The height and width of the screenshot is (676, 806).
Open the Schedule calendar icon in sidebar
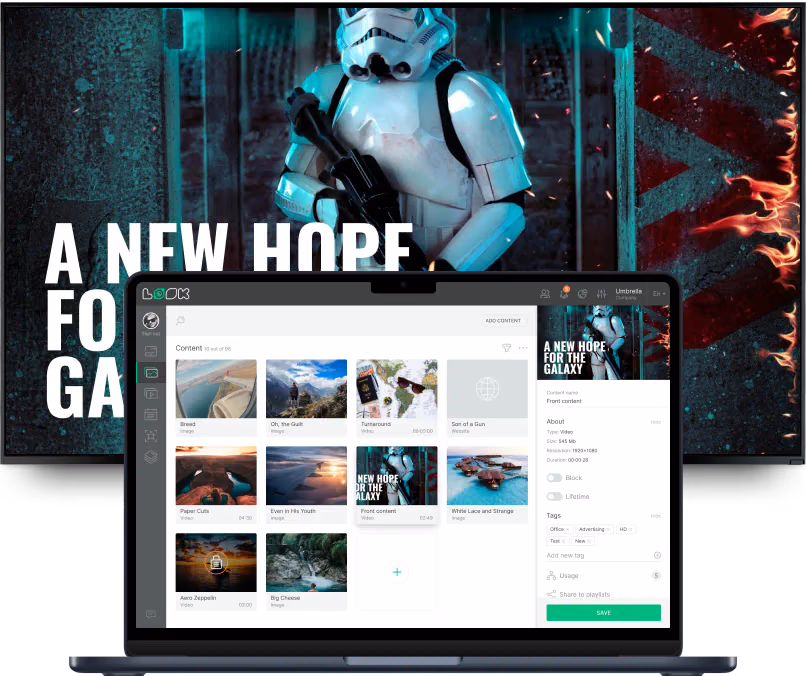point(151,414)
